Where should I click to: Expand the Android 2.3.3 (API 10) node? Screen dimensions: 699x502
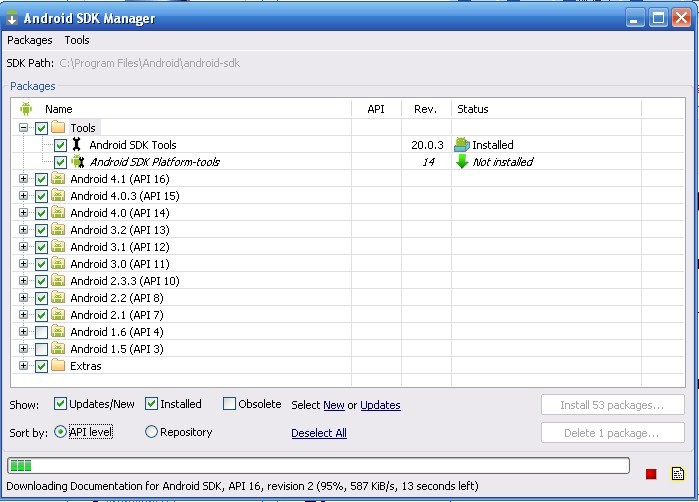click(x=24, y=280)
